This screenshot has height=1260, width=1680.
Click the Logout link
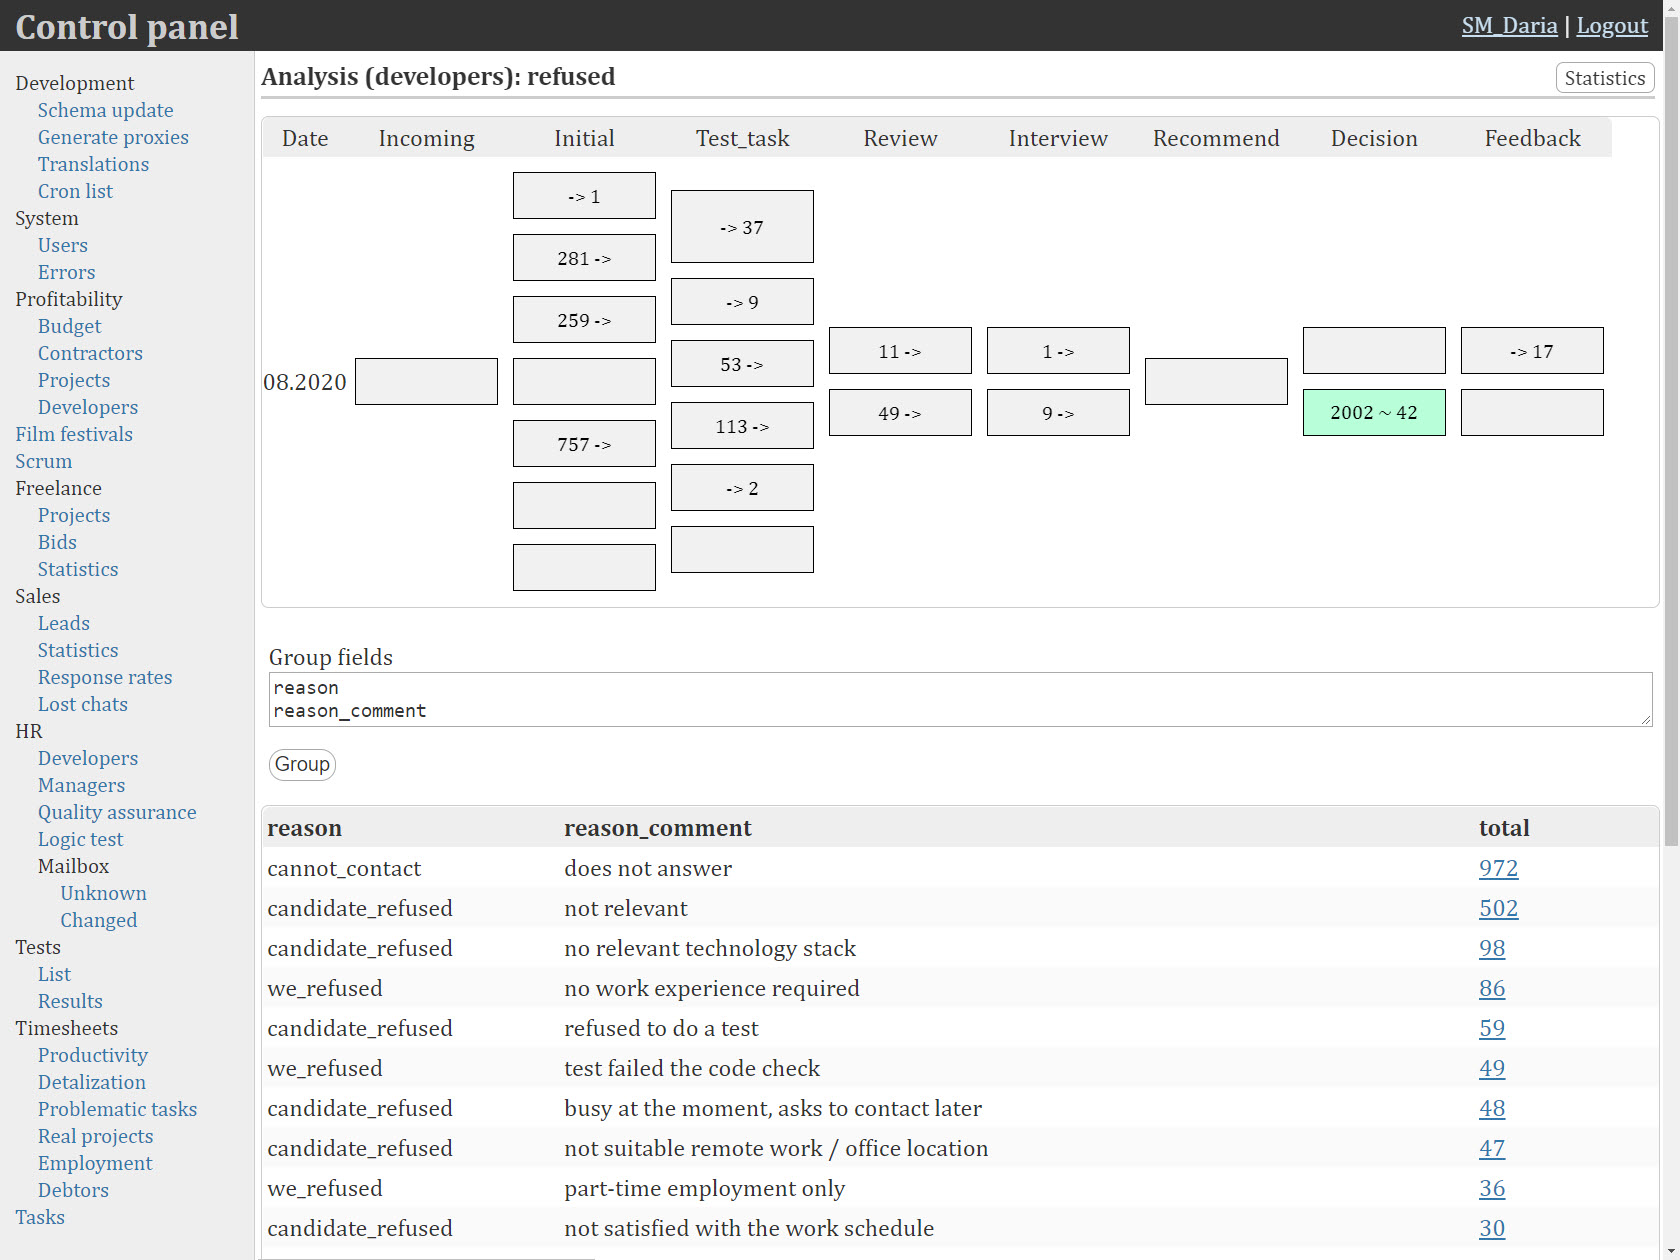pyautogui.click(x=1611, y=26)
